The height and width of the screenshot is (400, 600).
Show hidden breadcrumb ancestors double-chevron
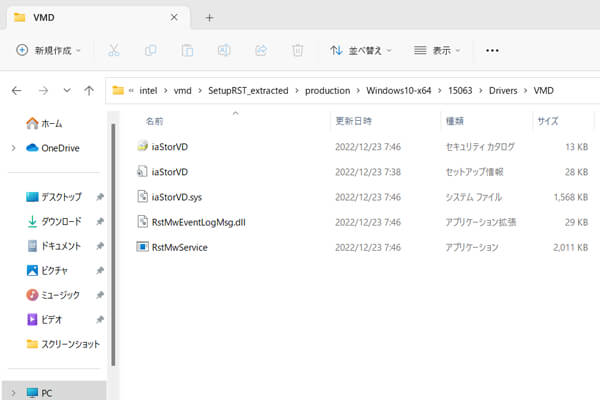pyautogui.click(x=131, y=91)
